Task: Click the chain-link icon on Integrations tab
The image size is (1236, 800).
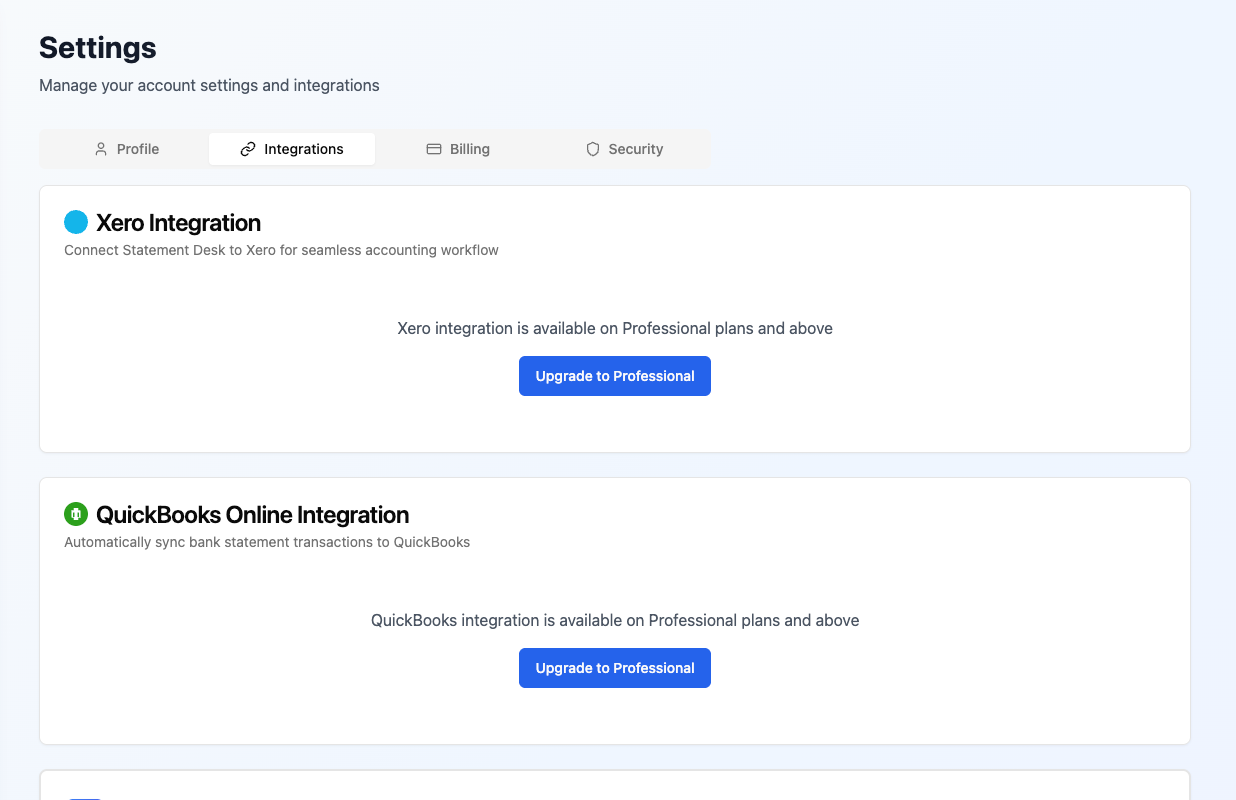Action: (x=248, y=149)
